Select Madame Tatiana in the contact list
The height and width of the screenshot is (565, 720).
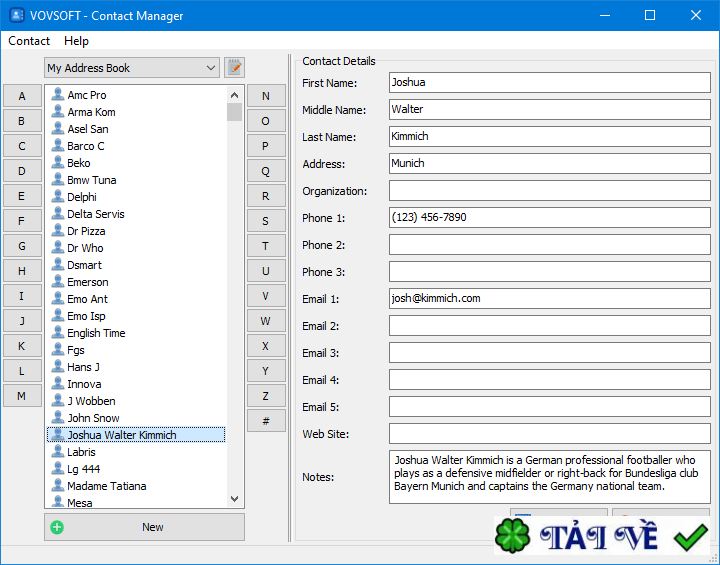click(x=106, y=486)
